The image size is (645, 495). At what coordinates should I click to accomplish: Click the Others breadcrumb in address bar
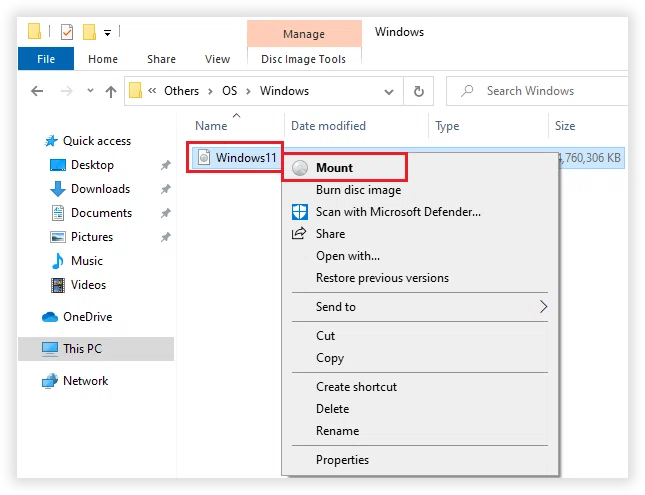(x=181, y=91)
